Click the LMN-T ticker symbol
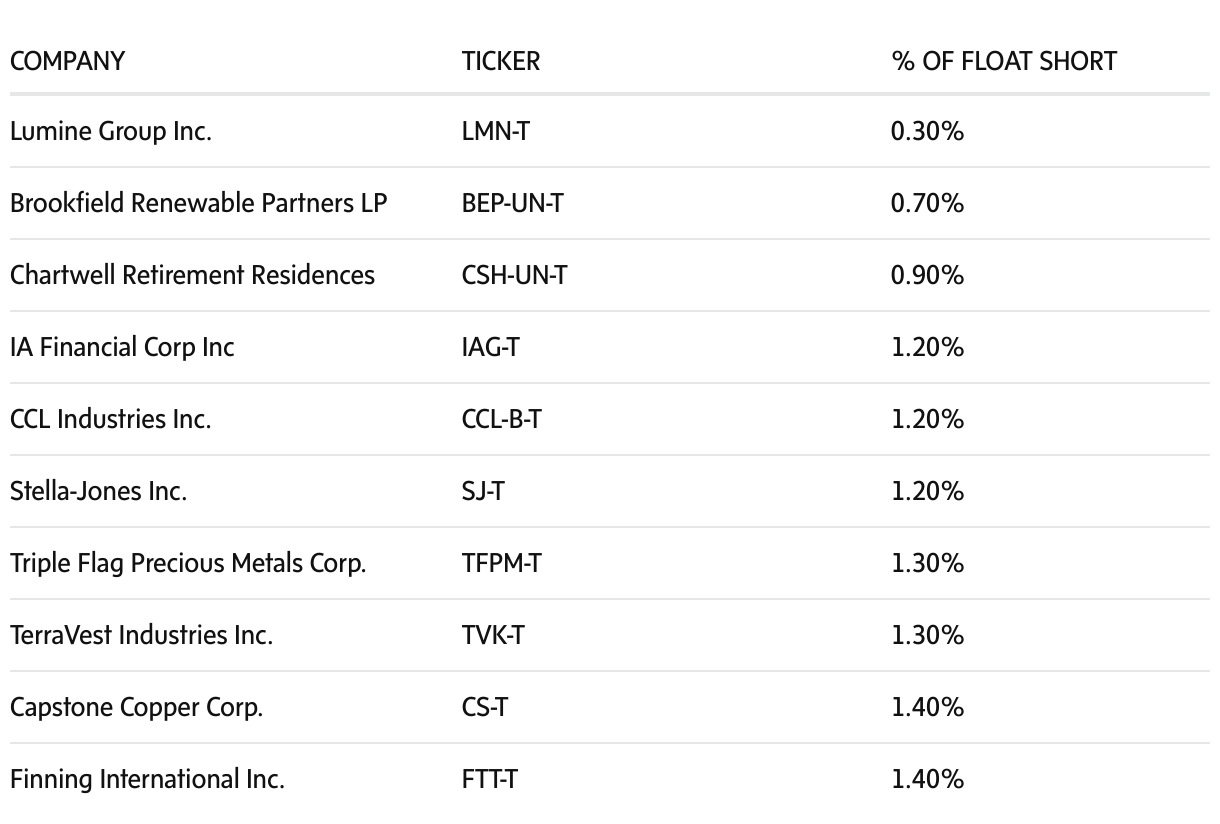 click(x=495, y=131)
